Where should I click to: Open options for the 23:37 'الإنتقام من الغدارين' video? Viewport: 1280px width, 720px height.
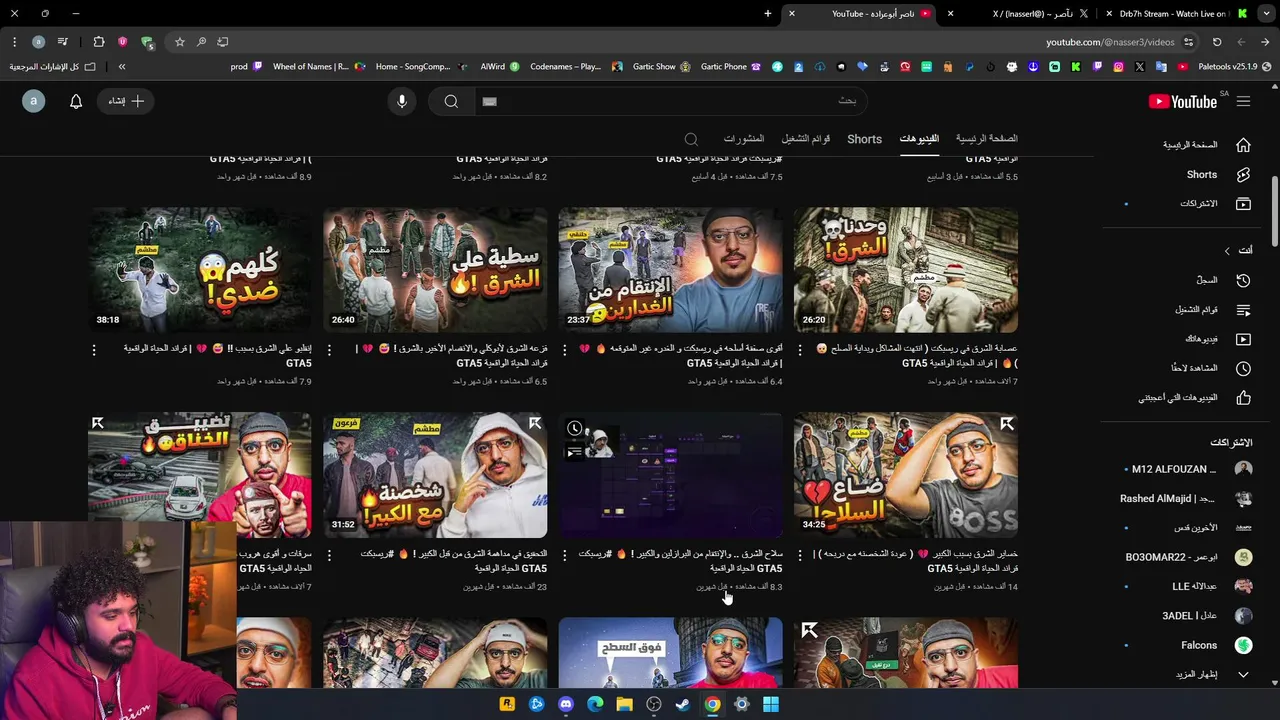pos(564,350)
